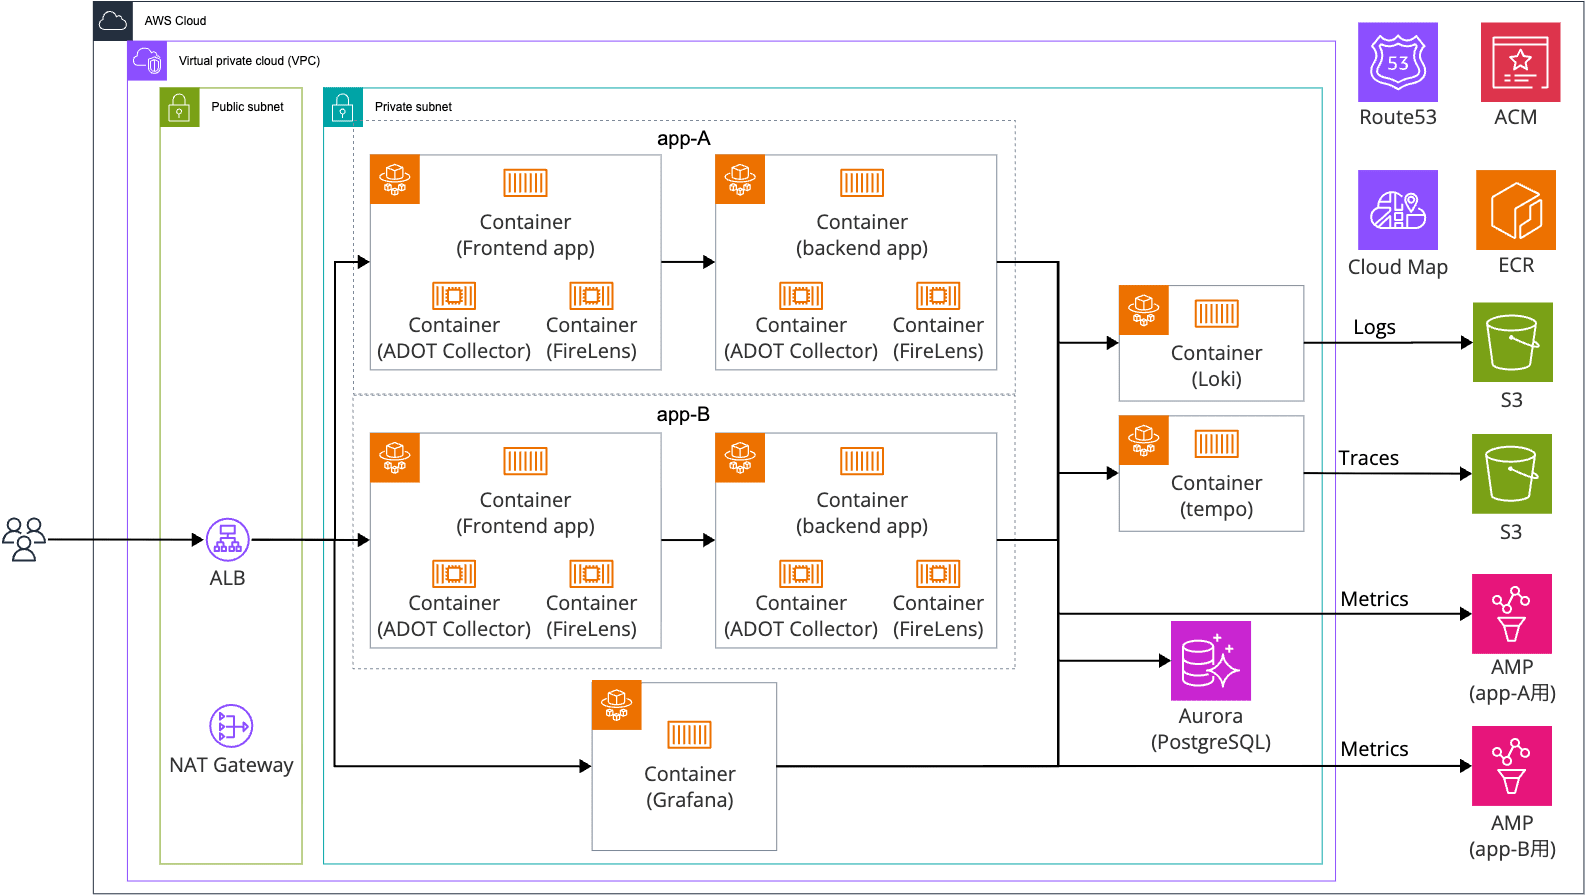Click the Container (tempo) label text
This screenshot has width=1585, height=895.
(1216, 496)
